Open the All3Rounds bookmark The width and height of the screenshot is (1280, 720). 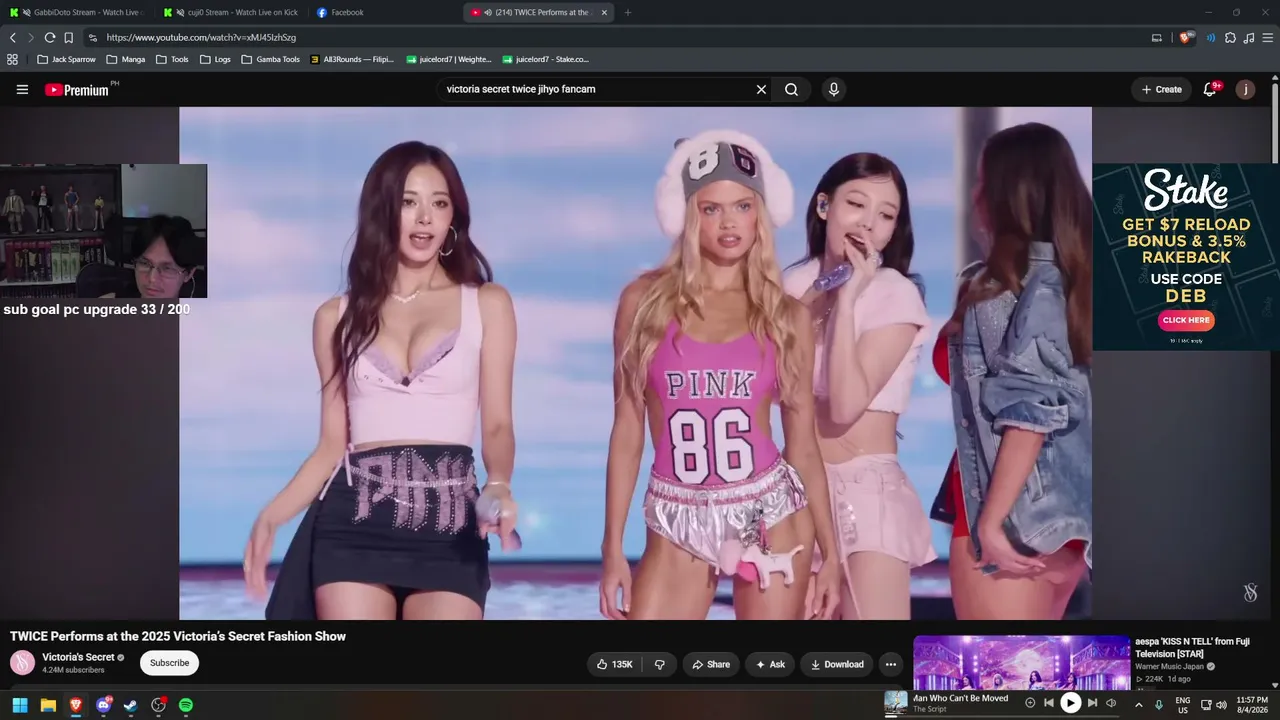click(x=352, y=59)
